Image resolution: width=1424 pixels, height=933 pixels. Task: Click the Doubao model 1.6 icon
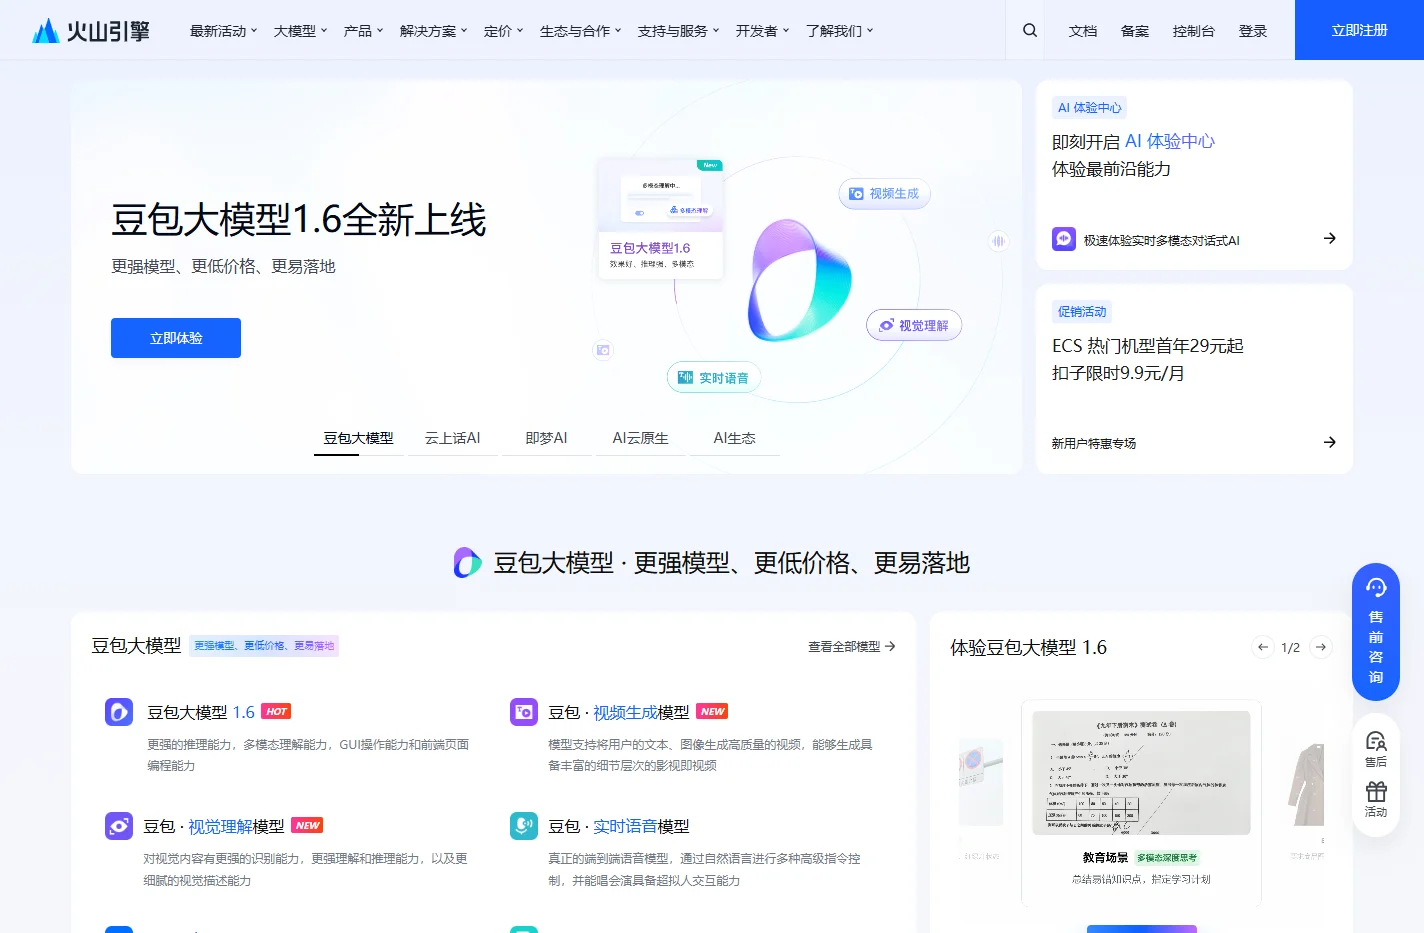pyautogui.click(x=119, y=712)
